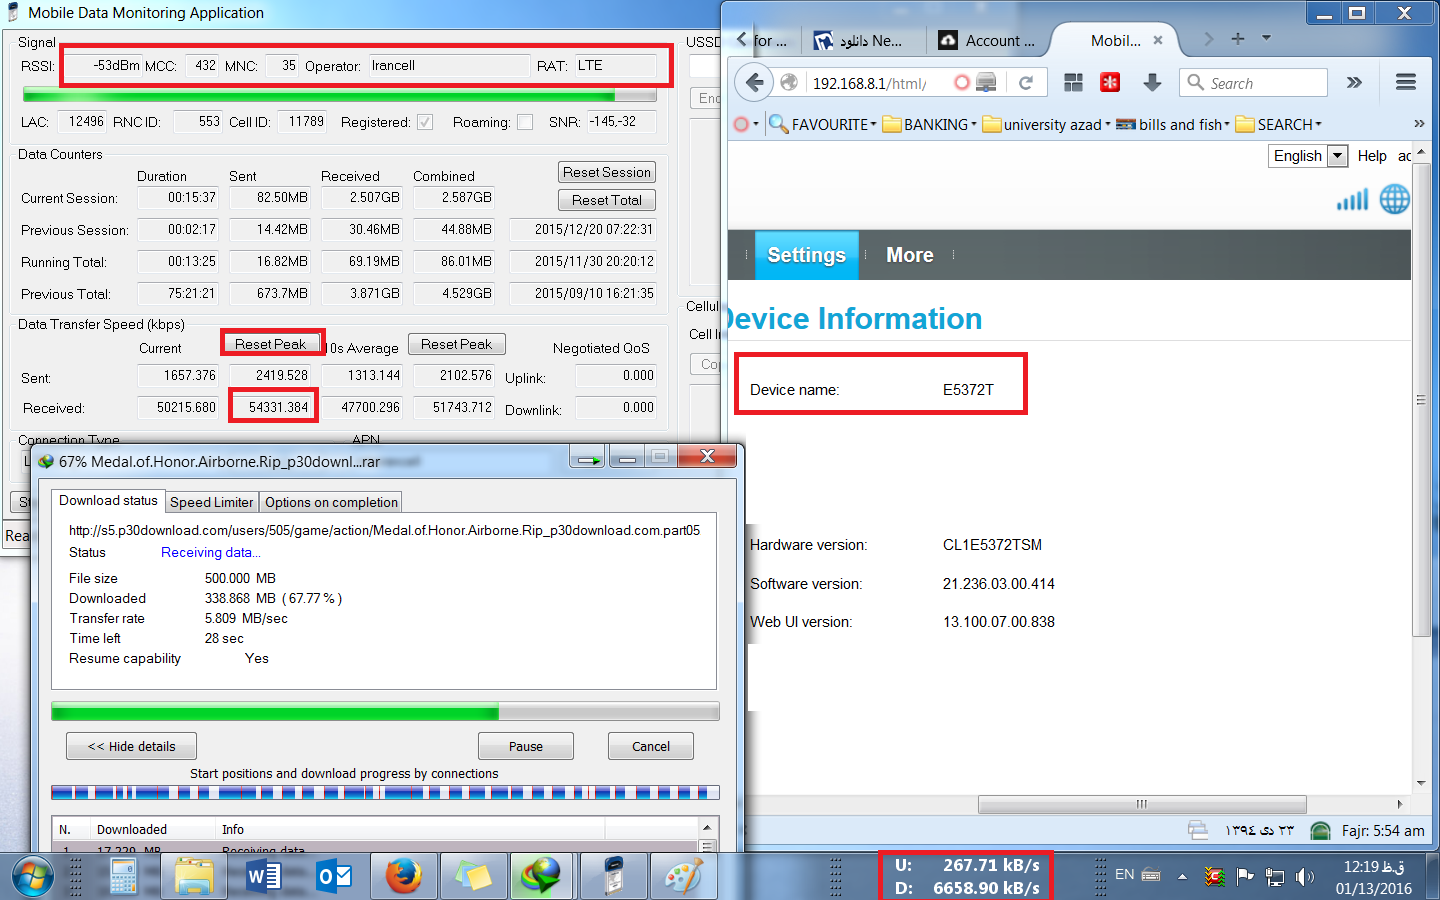Expand the bills and fish bookmarks folder
This screenshot has height=900, width=1440.
1173,124
